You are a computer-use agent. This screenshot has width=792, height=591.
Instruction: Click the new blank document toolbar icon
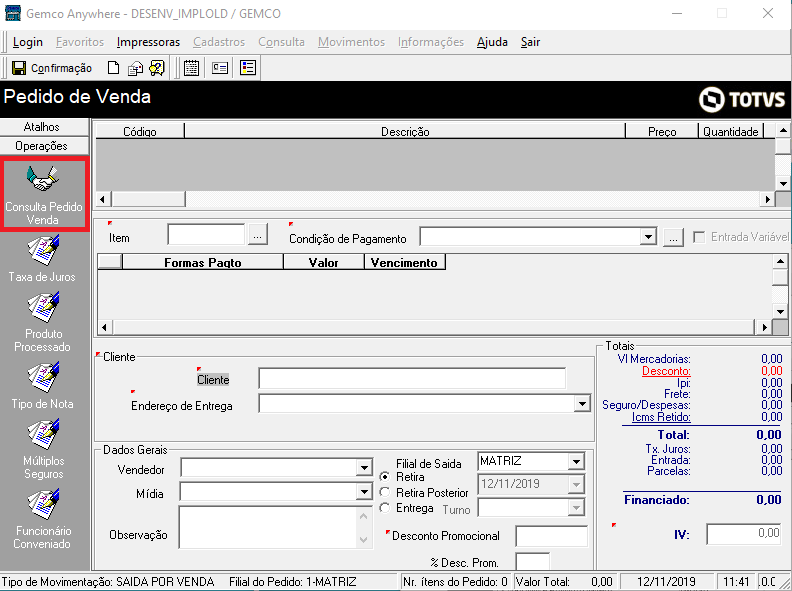click(x=113, y=68)
